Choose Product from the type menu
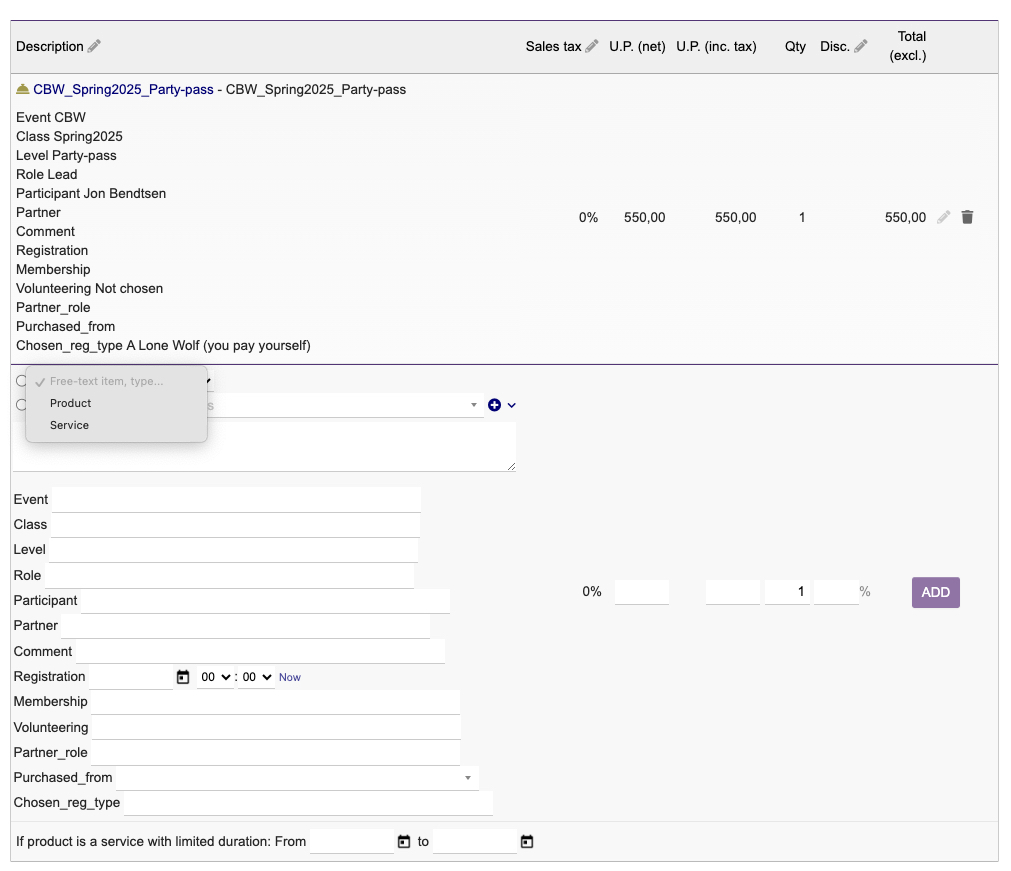 pyautogui.click(x=70, y=403)
